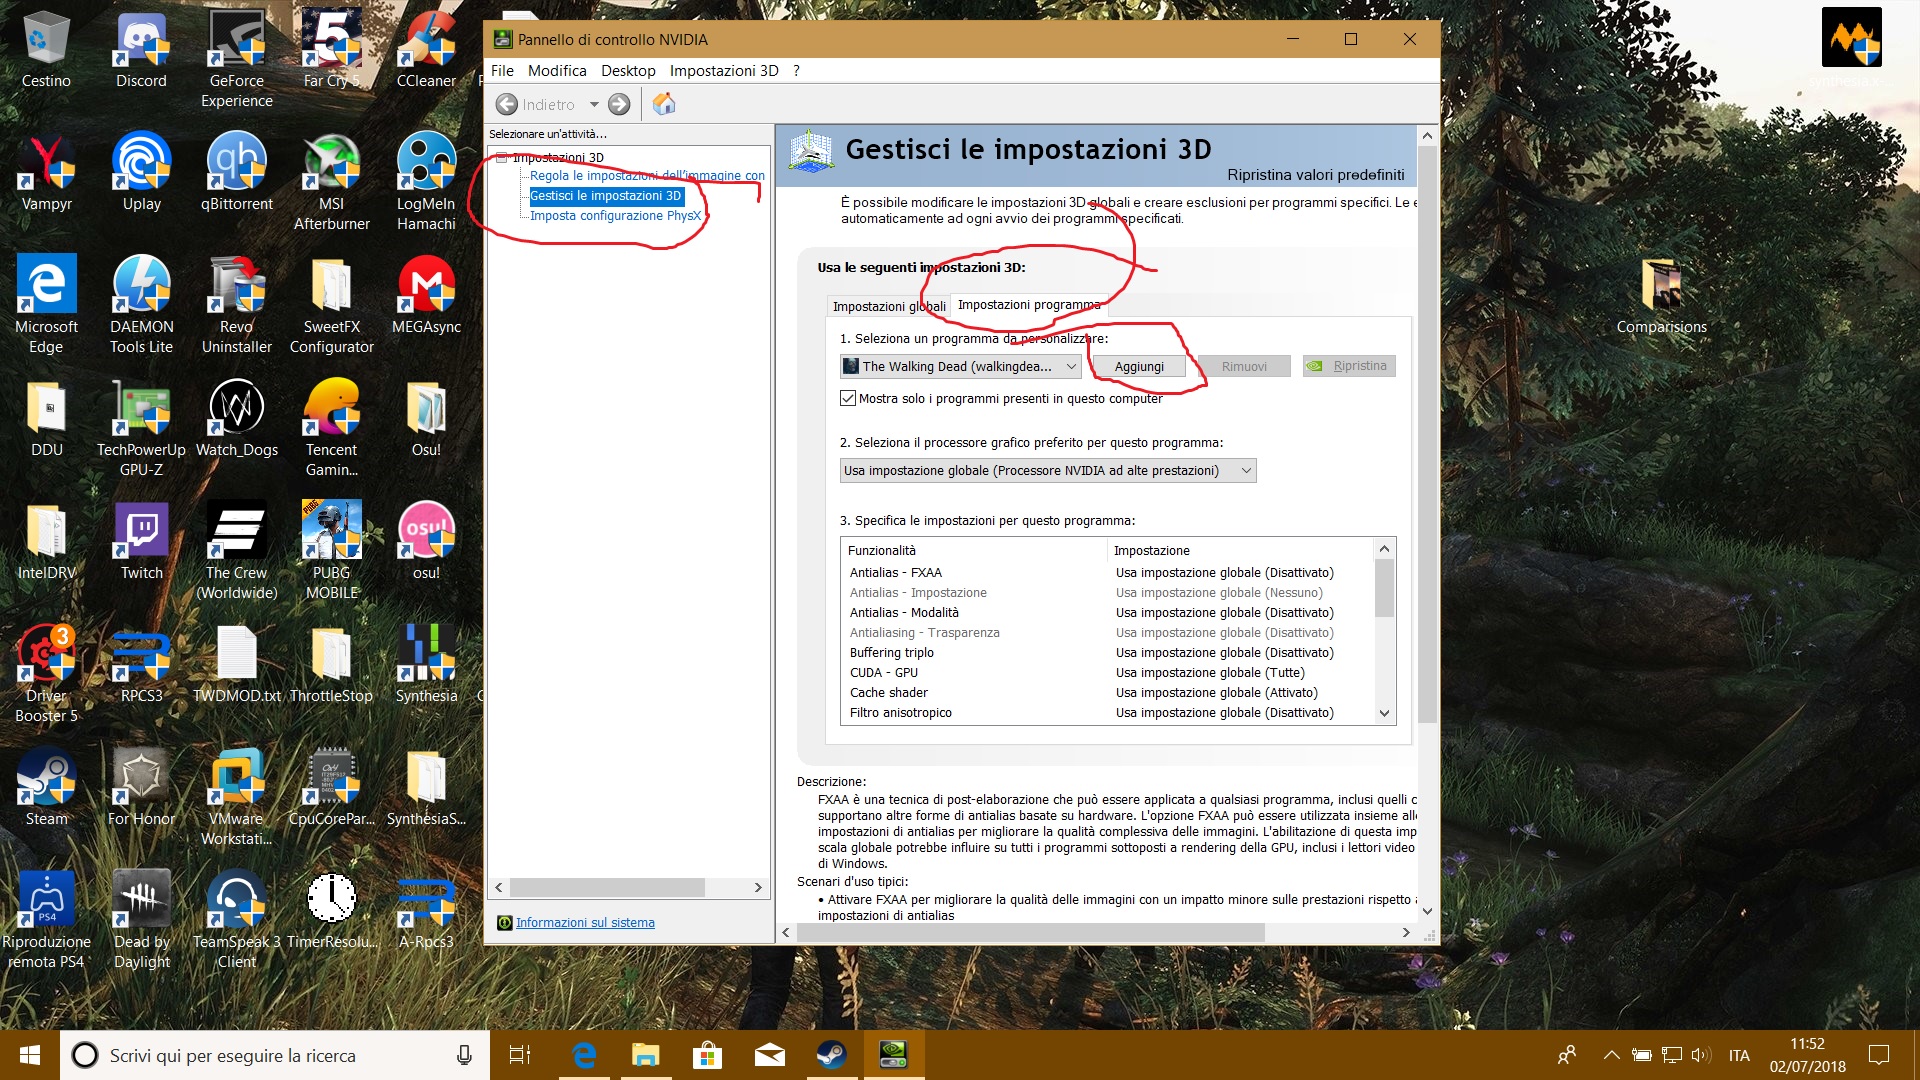Open Task View button on taskbar
Image resolution: width=1920 pixels, height=1080 pixels.
[x=520, y=1054]
